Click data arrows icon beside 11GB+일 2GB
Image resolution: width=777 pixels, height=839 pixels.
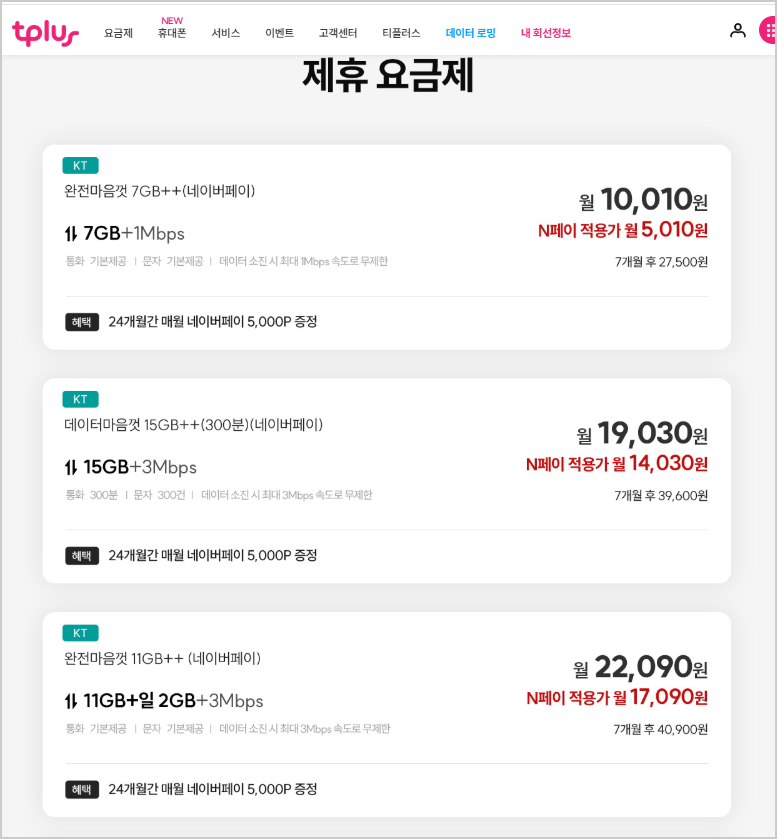tap(71, 701)
